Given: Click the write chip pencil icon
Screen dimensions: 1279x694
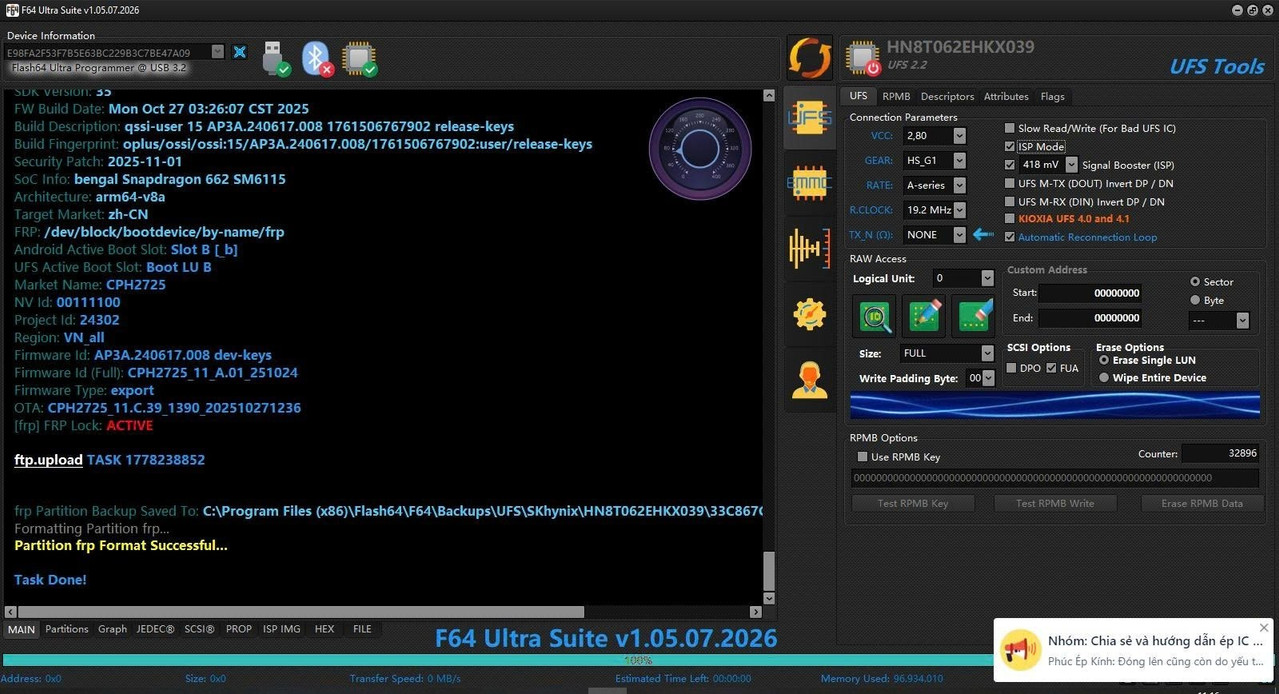Looking at the screenshot, I should [925, 316].
